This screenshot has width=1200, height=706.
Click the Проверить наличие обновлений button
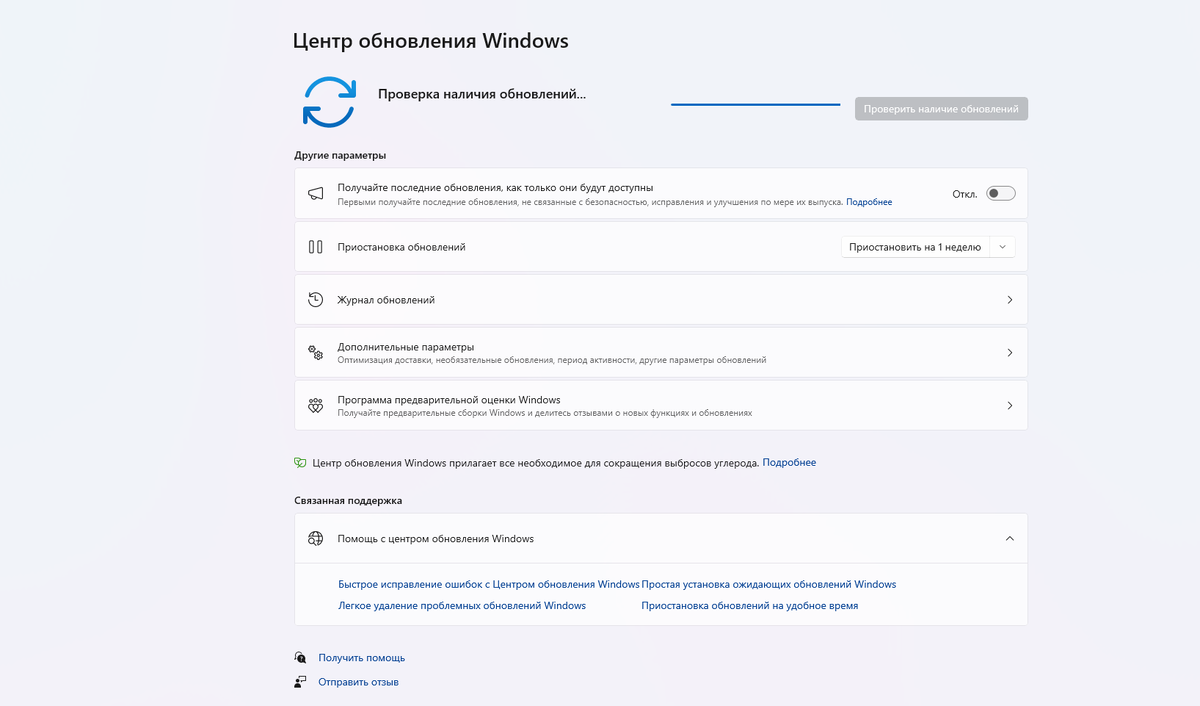coord(941,109)
